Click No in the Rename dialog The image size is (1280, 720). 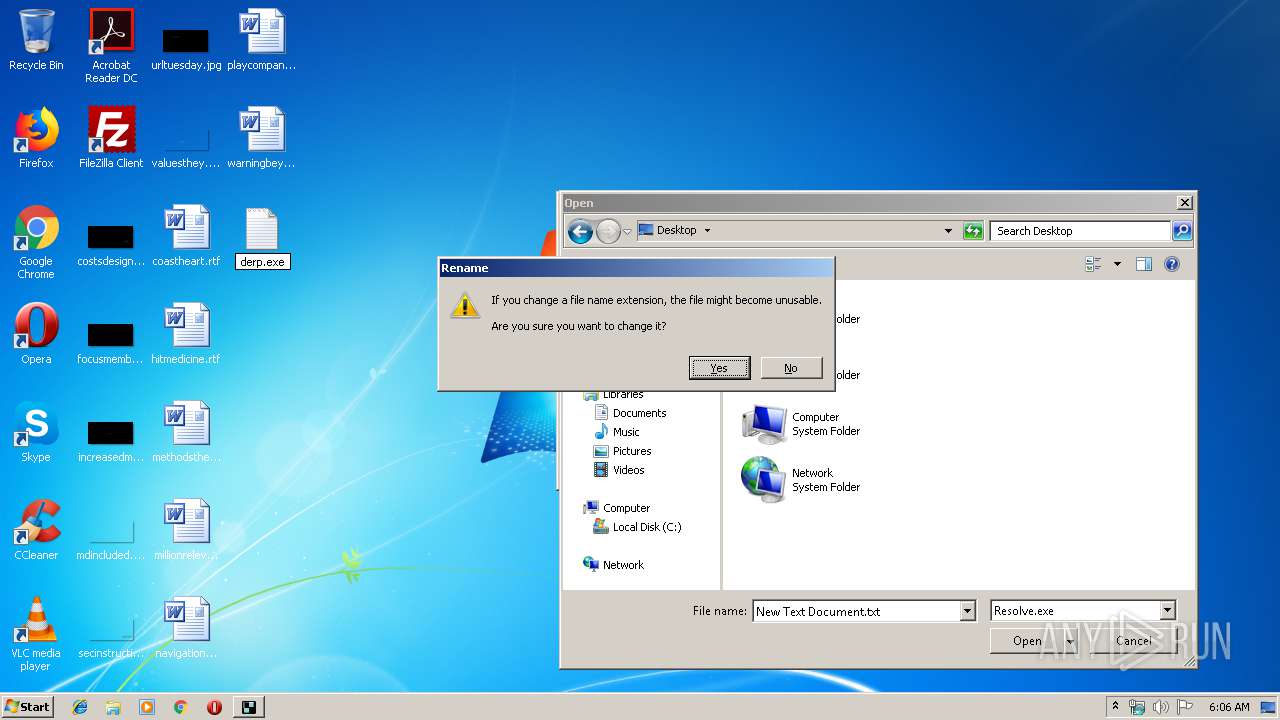point(791,368)
